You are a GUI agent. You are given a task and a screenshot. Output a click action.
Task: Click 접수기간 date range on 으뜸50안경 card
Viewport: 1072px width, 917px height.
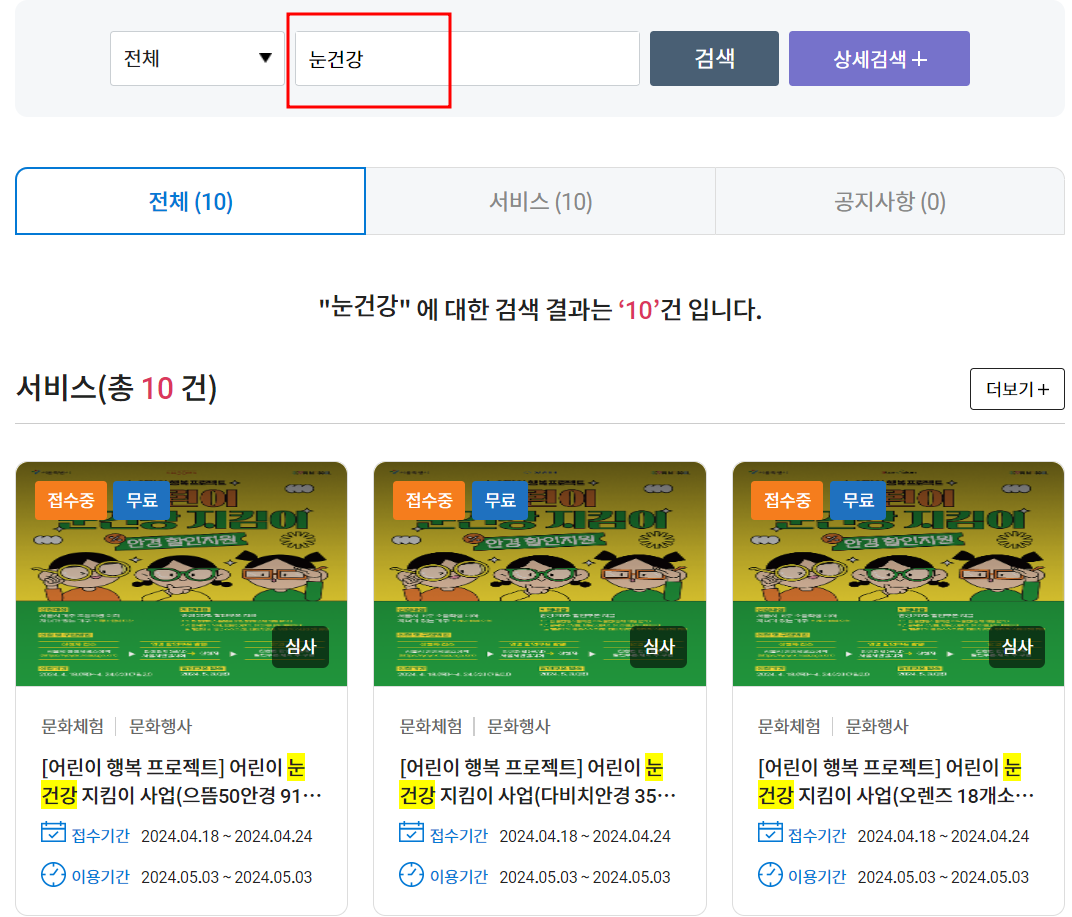[227, 836]
